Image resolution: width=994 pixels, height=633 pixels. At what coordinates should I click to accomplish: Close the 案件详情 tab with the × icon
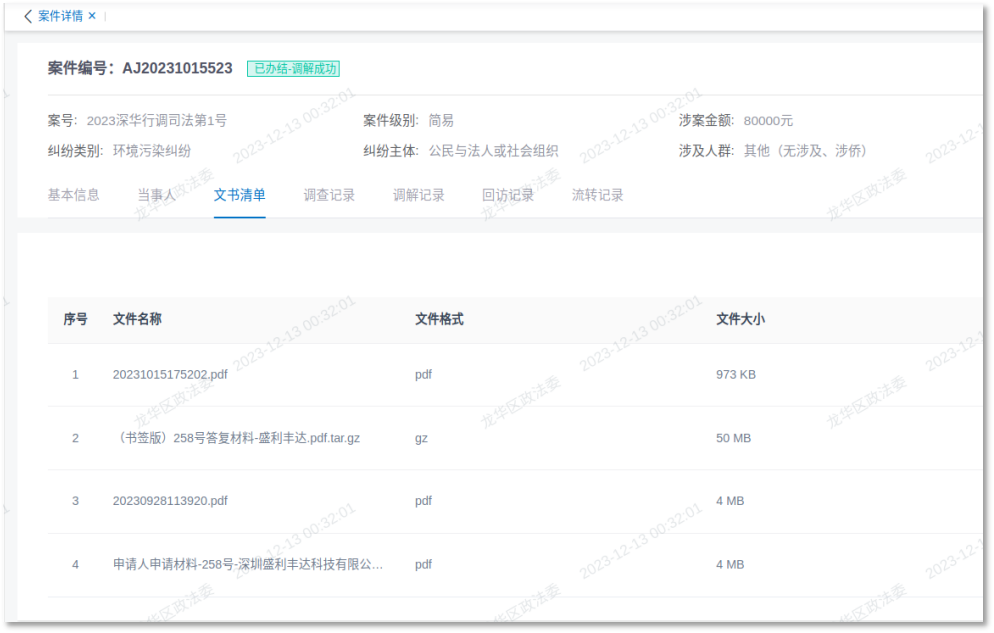point(92,16)
